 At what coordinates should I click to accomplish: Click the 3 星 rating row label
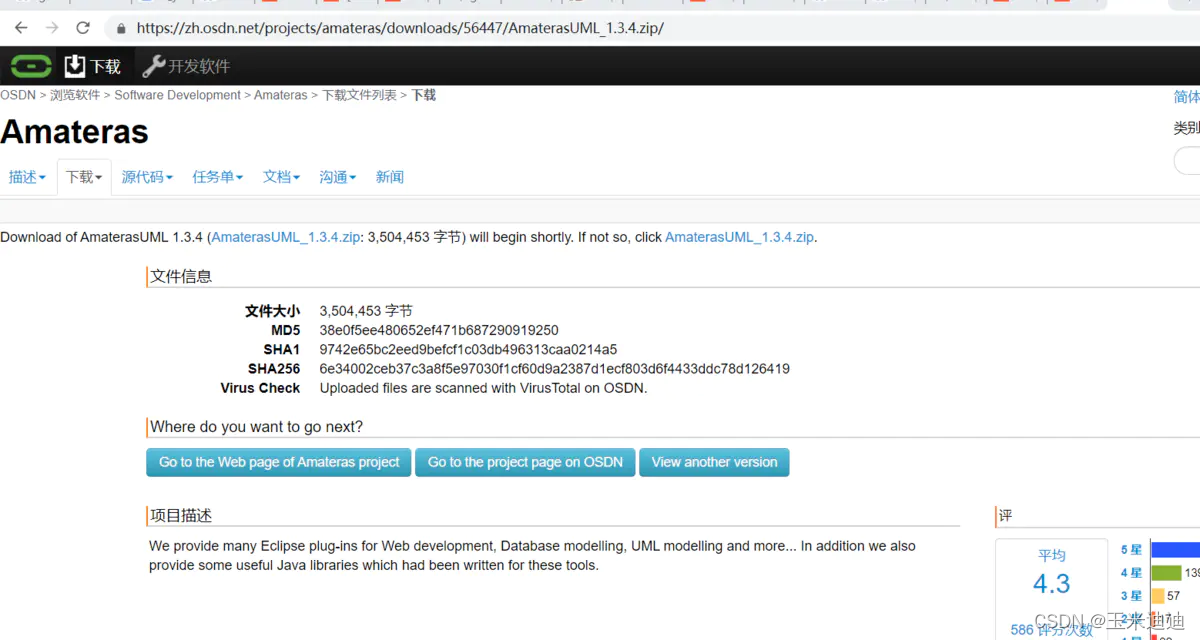[x=1131, y=596]
